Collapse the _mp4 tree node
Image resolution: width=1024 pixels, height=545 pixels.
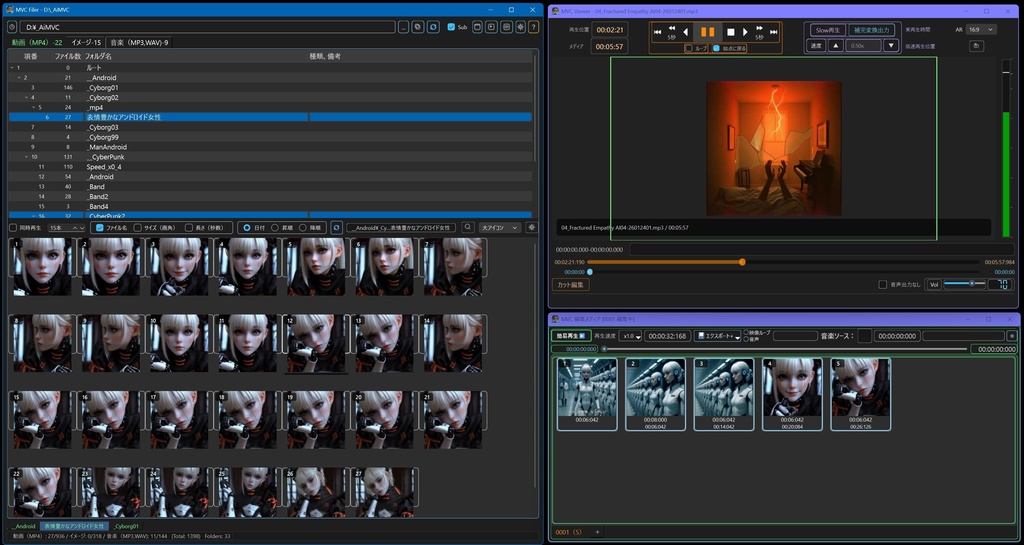(33, 107)
